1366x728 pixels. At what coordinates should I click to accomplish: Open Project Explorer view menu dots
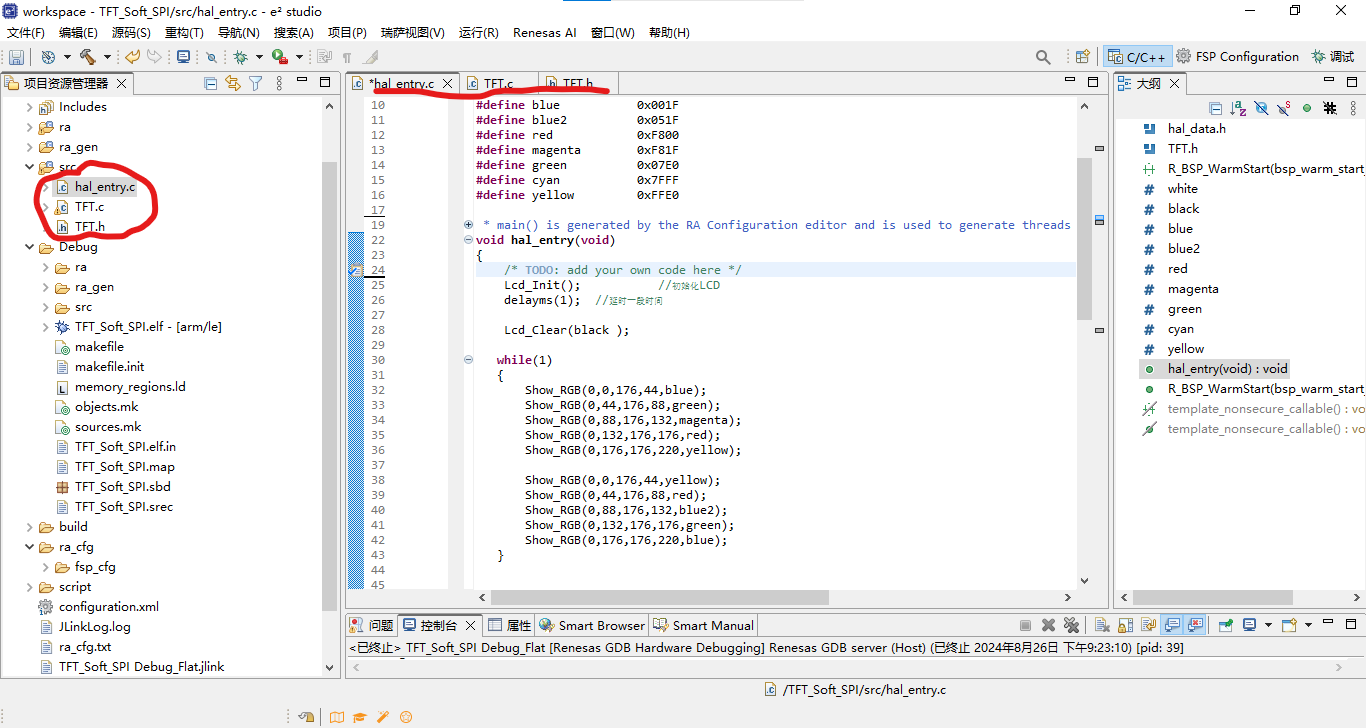pos(277,83)
